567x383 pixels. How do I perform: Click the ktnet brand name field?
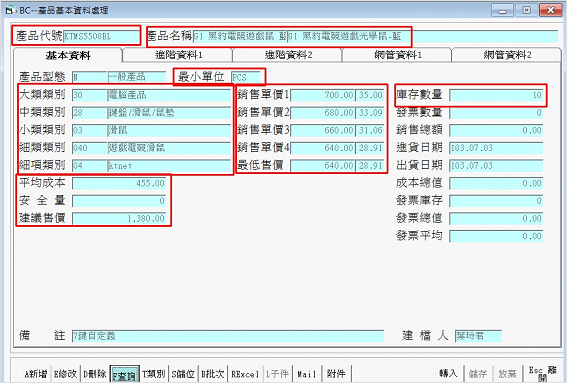pos(169,166)
